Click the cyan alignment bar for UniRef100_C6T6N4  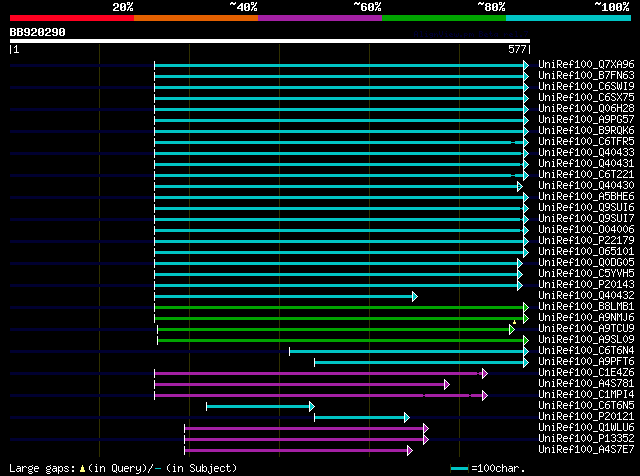(407, 352)
